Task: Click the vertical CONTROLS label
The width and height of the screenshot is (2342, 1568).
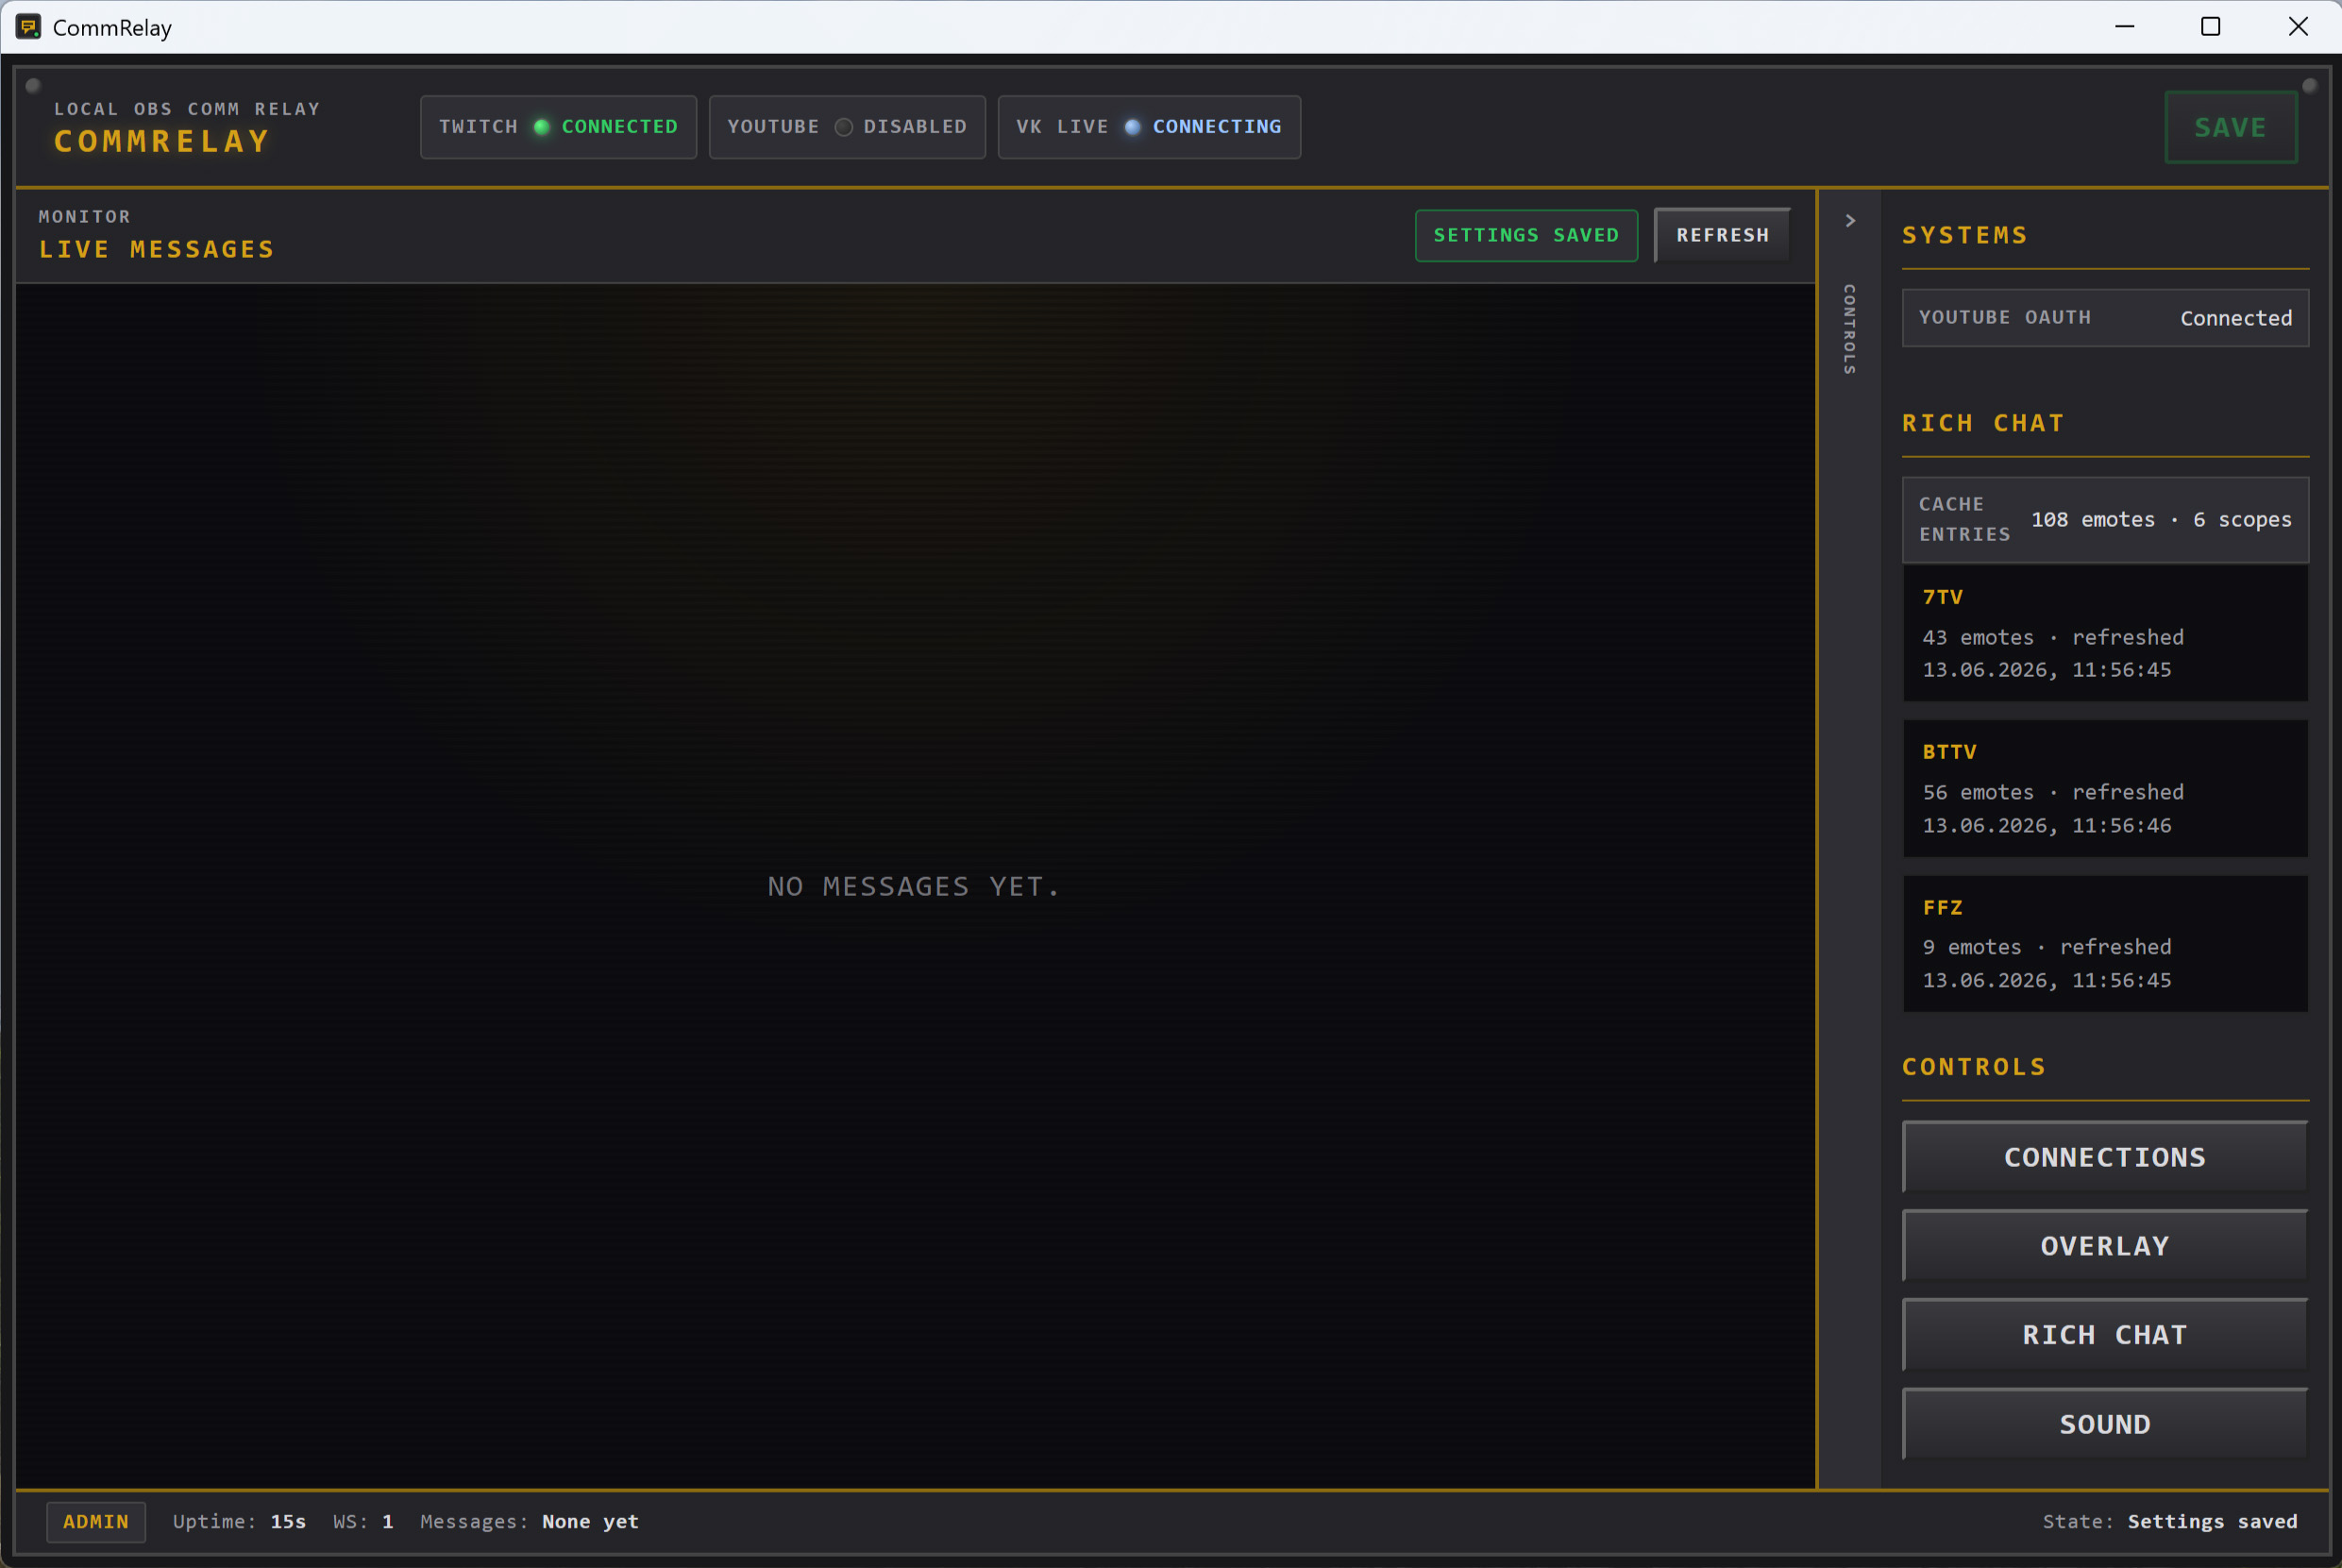Action: click(x=1850, y=330)
